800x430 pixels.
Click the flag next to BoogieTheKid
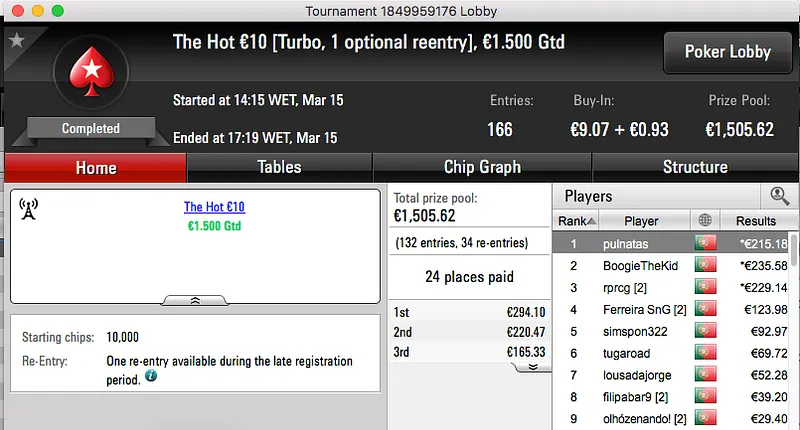pyautogui.click(x=704, y=265)
